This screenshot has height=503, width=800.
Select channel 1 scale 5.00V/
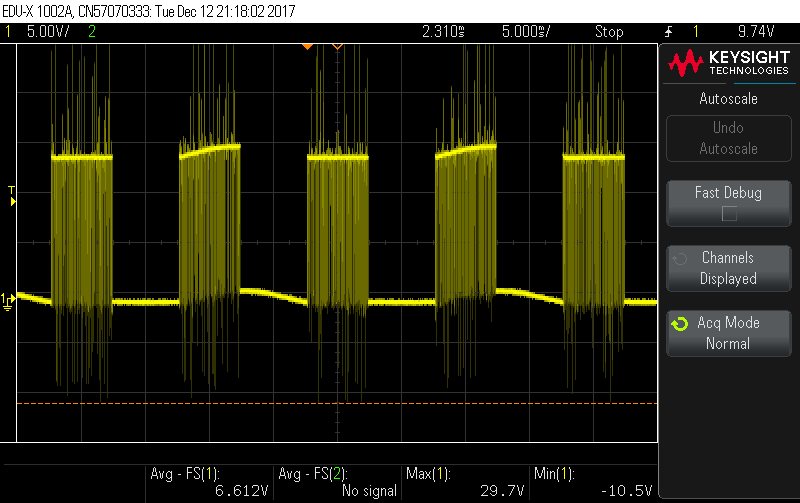coord(48,32)
